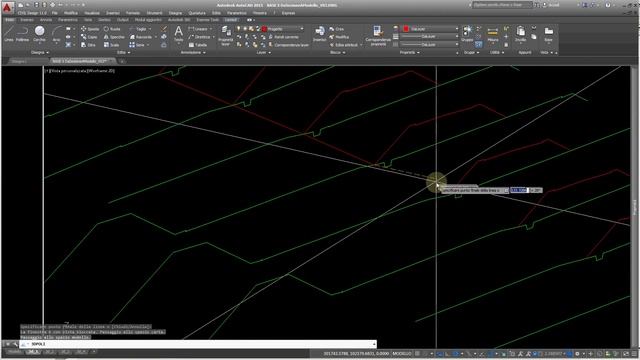640x360 pixels.
Task: Click the Specchio mirror tool
Action: coord(114,37)
